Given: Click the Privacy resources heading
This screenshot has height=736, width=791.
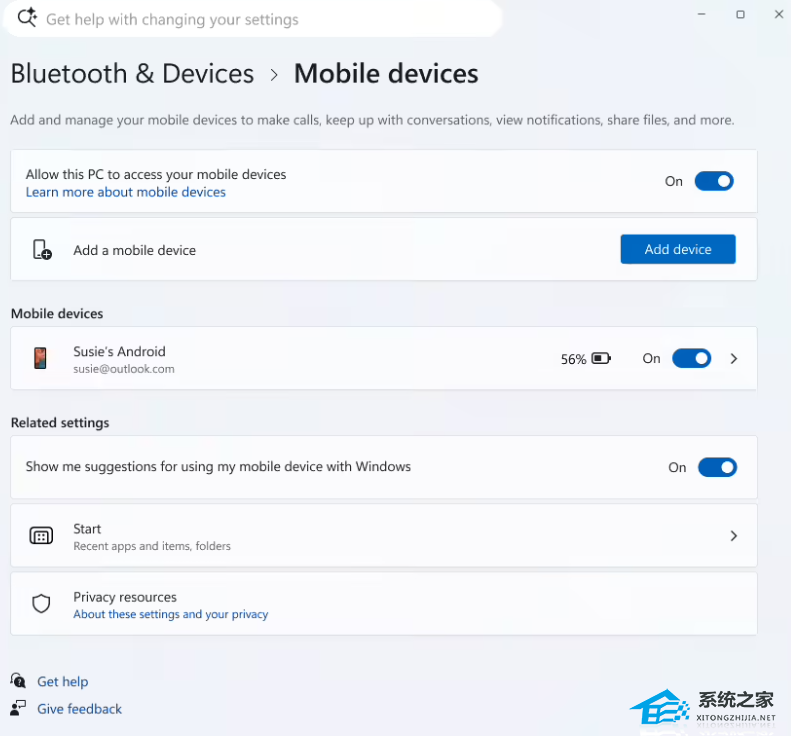Looking at the screenshot, I should tap(125, 597).
